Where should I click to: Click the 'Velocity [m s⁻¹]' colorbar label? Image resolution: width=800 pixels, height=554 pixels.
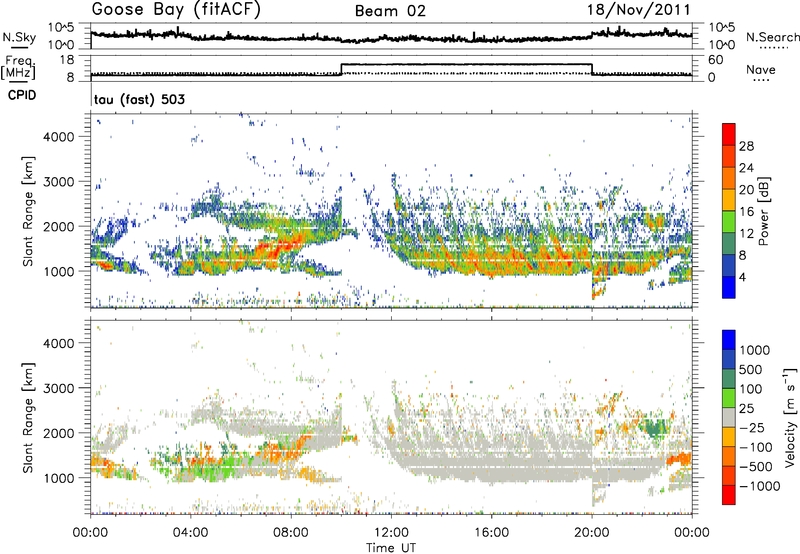[x=790, y=417]
